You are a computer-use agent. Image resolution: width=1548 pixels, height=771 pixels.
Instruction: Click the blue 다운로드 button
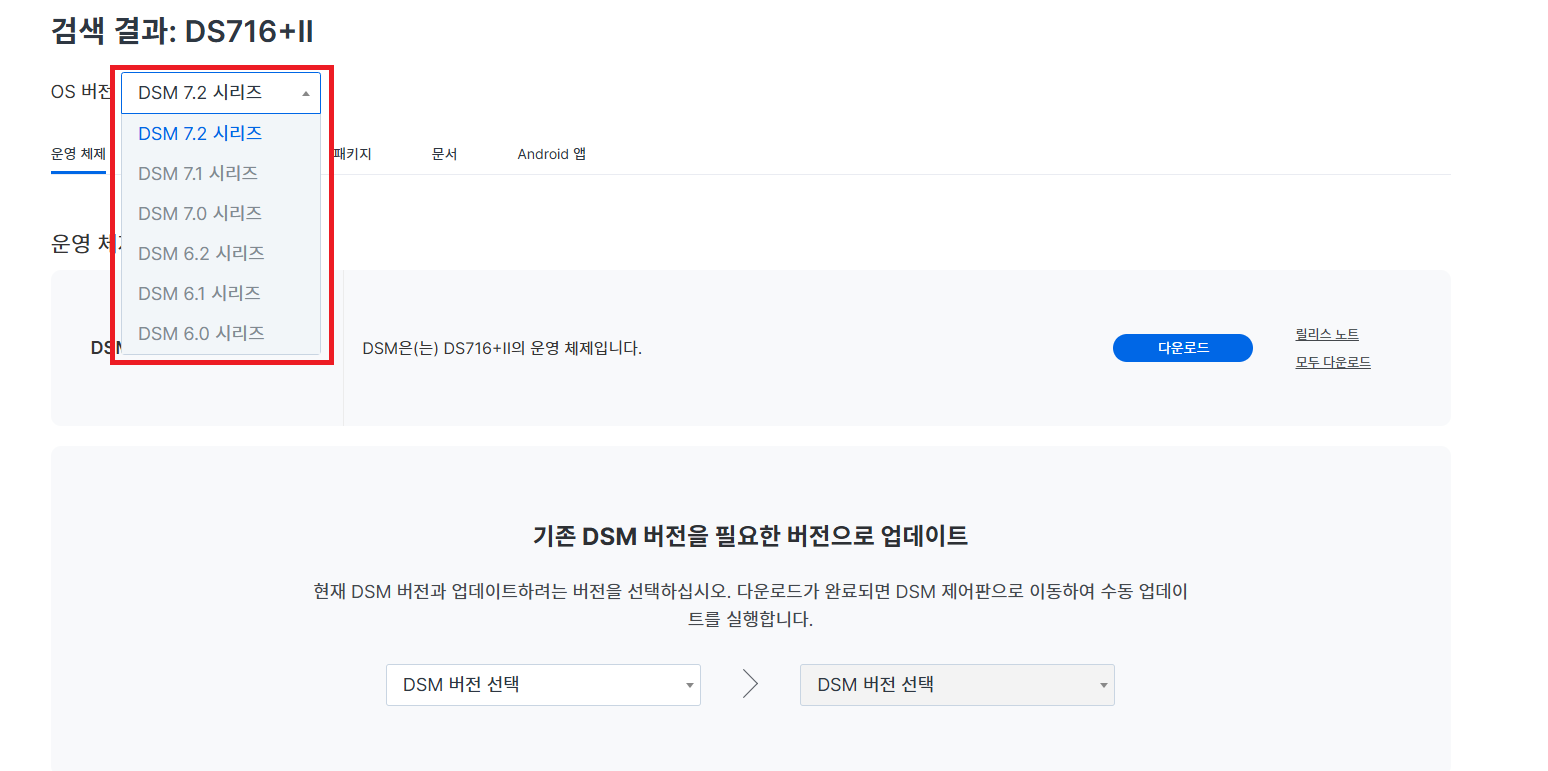coord(1183,348)
